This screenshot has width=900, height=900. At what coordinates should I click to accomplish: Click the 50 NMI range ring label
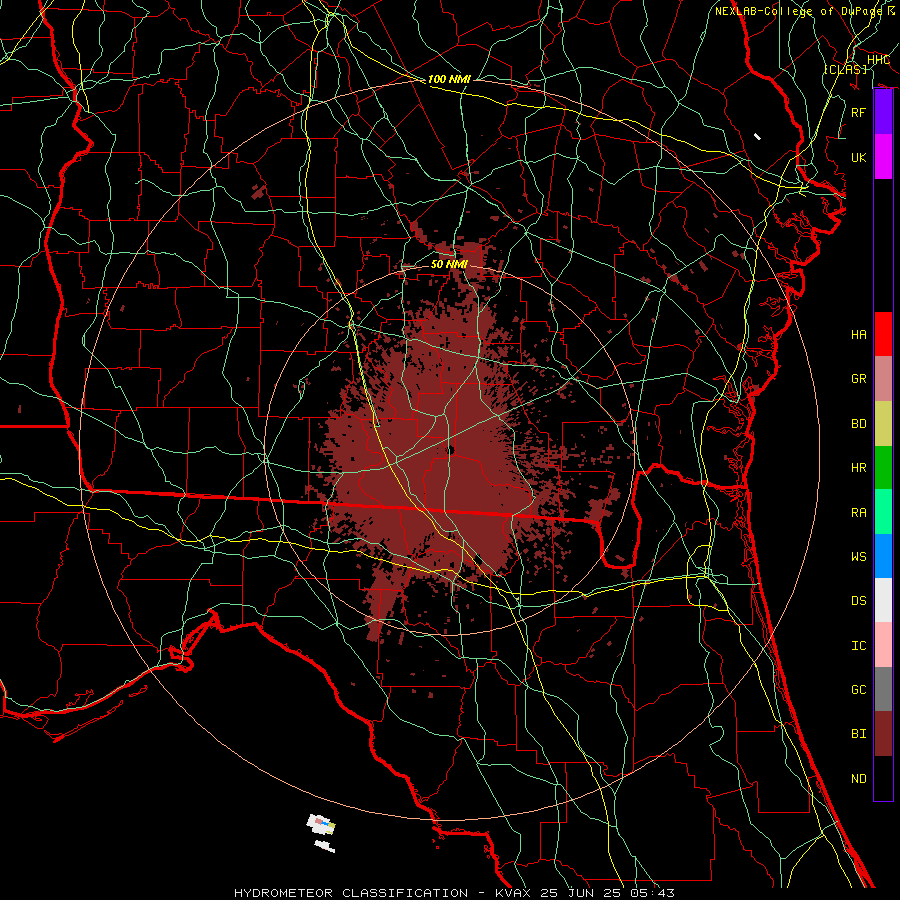click(x=449, y=264)
